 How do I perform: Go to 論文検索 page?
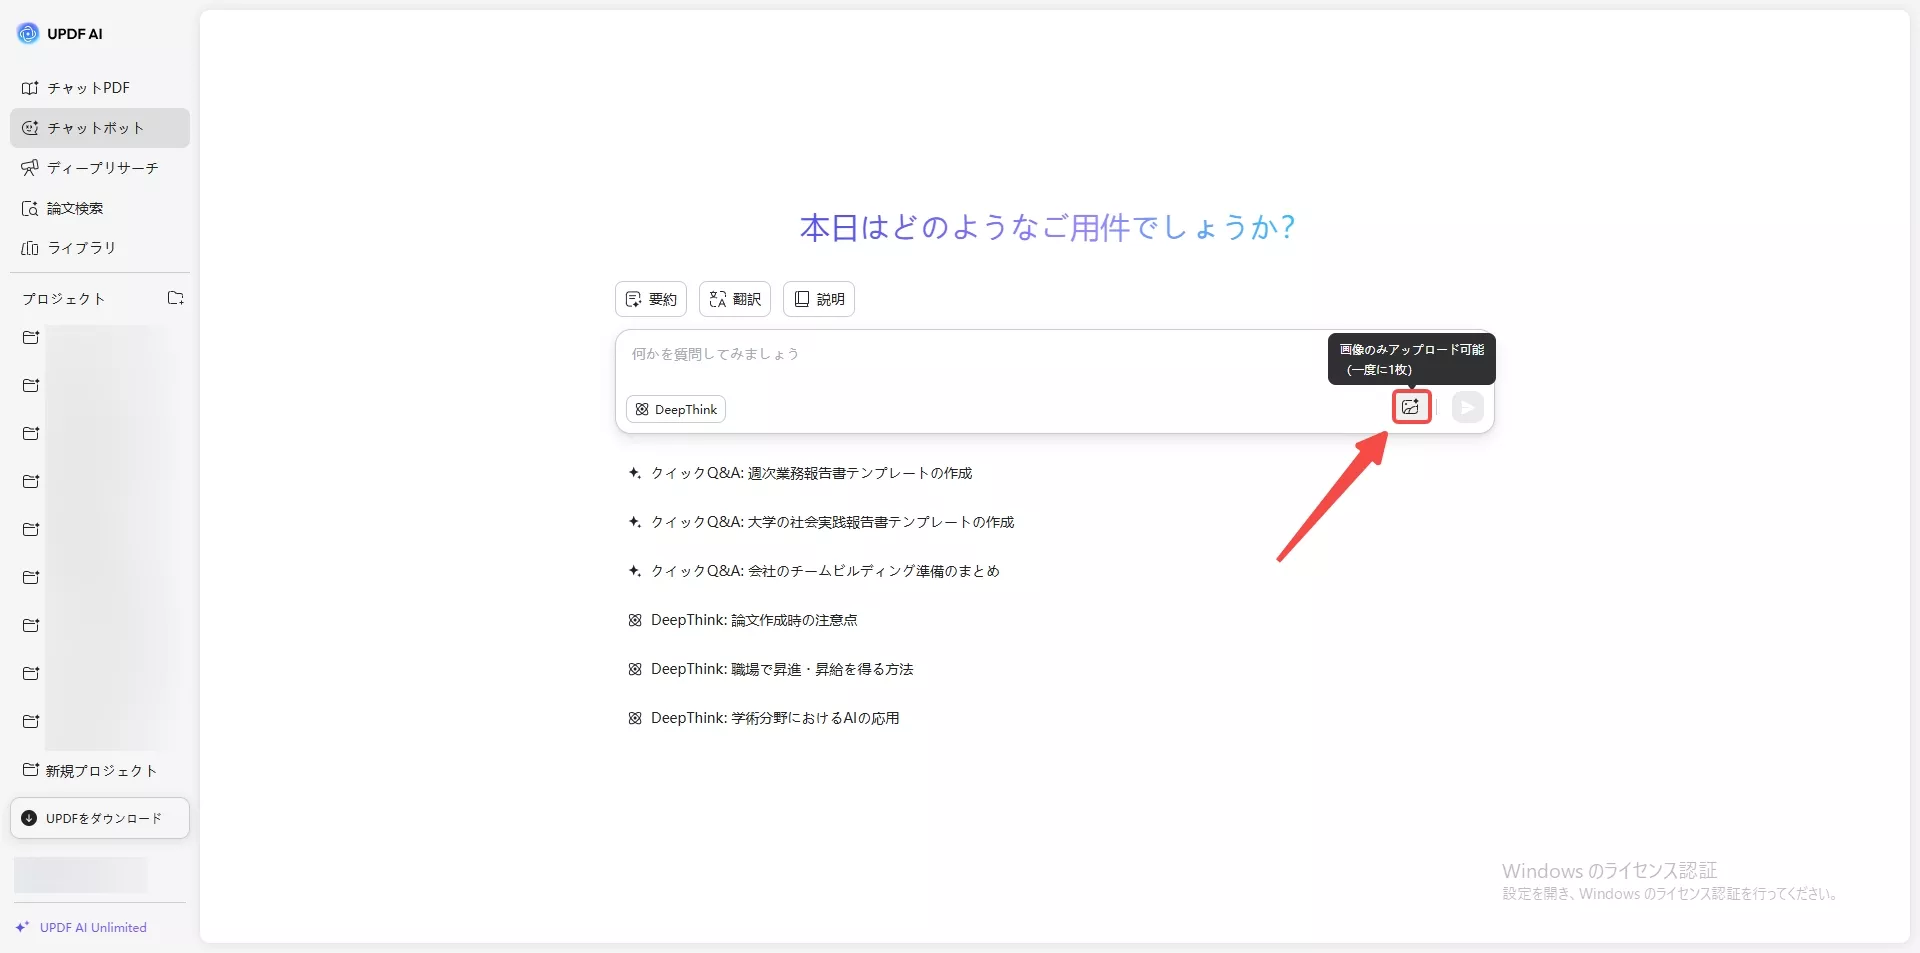click(x=99, y=208)
